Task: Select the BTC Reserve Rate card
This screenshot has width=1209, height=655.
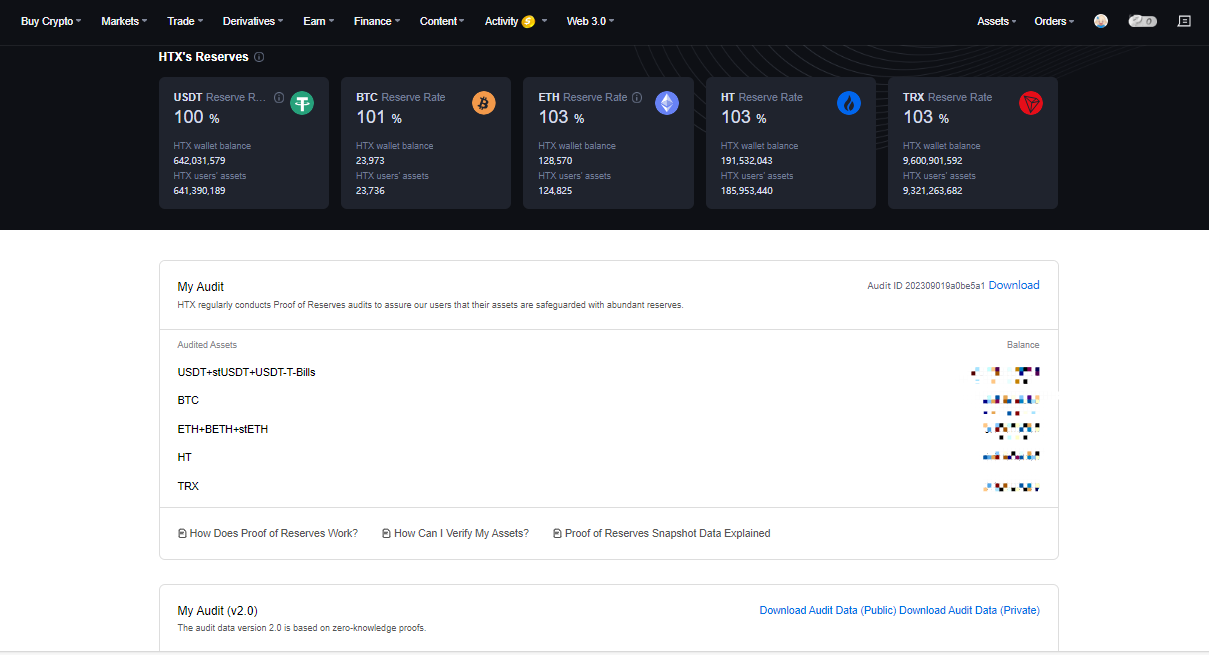Action: click(x=426, y=143)
